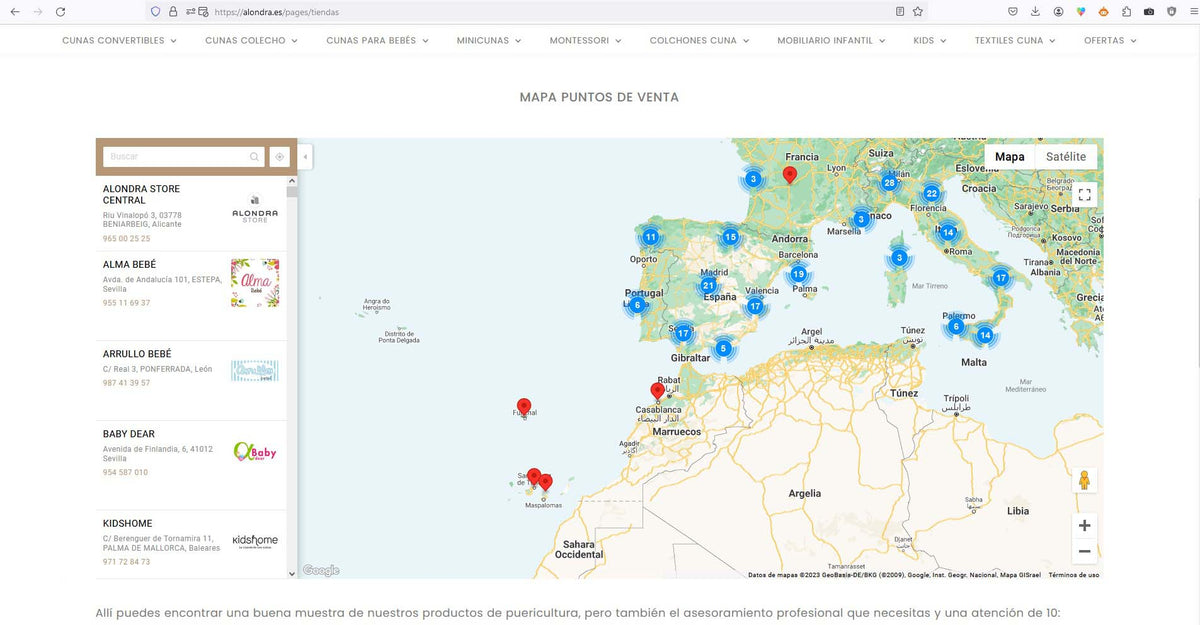This screenshot has height=625, width=1200.
Task: Open cluster 21 near Madrid
Action: click(x=708, y=285)
